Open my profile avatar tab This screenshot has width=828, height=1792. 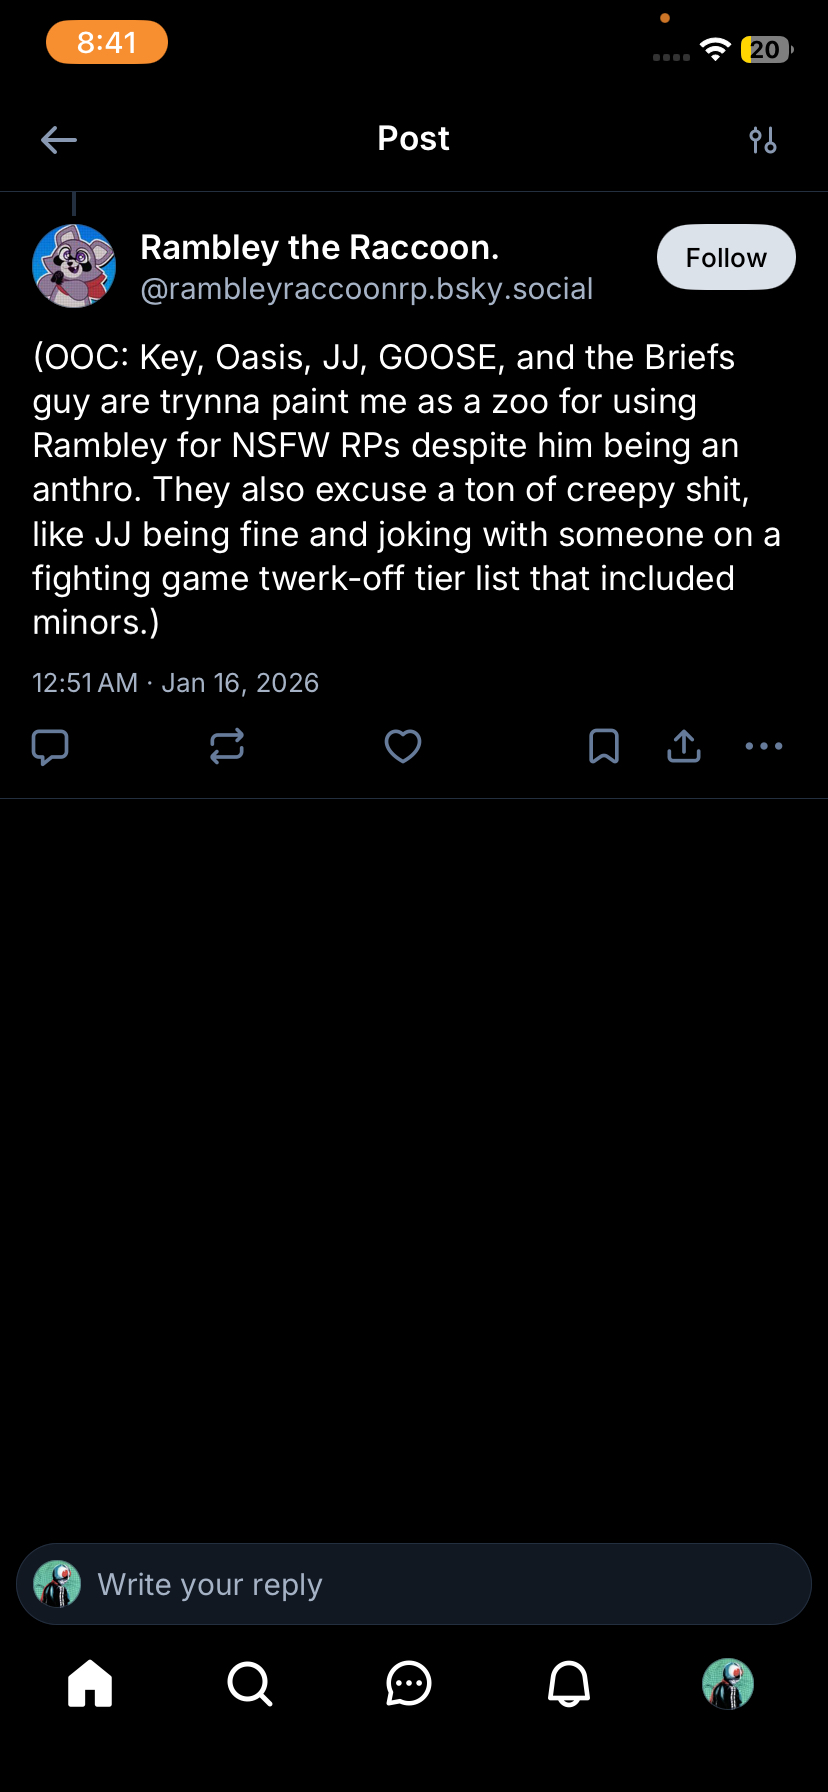pos(728,1683)
